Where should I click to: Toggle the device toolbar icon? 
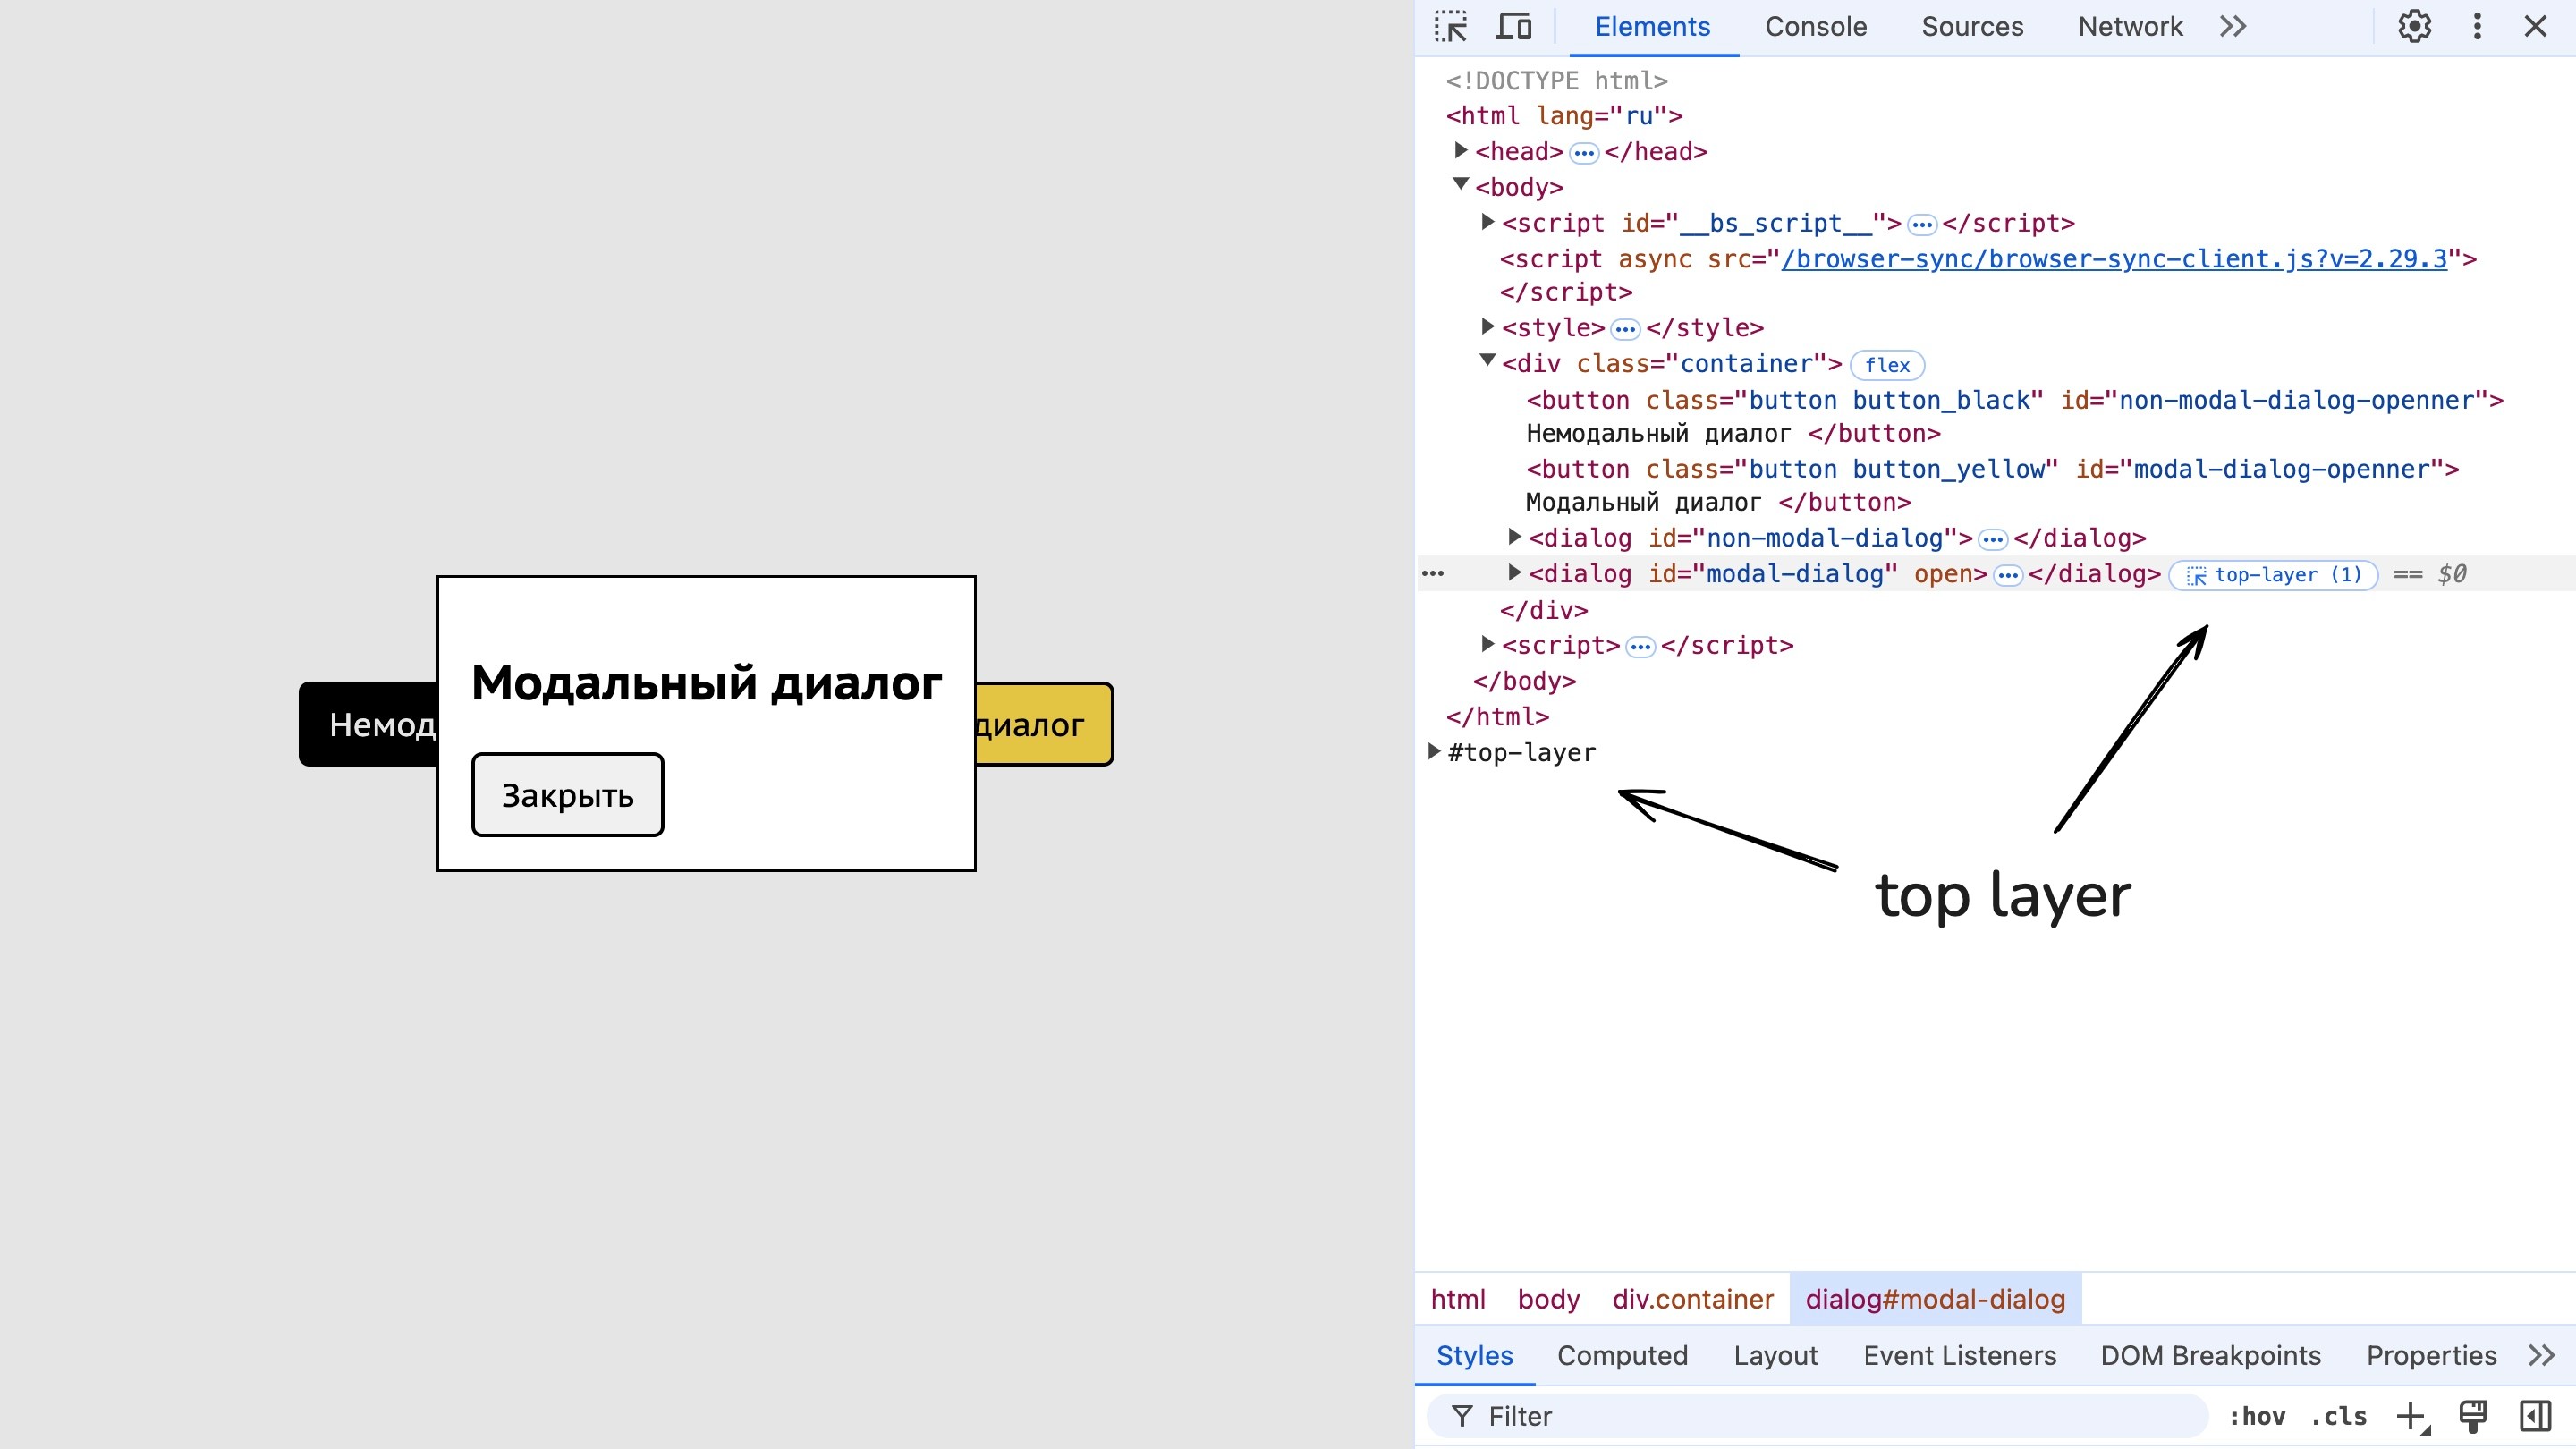pyautogui.click(x=1513, y=26)
